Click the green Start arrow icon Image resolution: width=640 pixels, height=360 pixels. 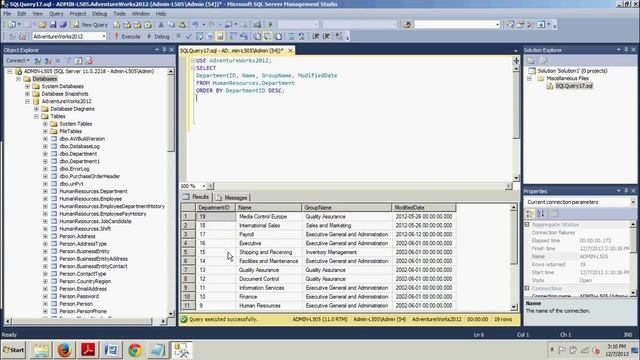270,25
